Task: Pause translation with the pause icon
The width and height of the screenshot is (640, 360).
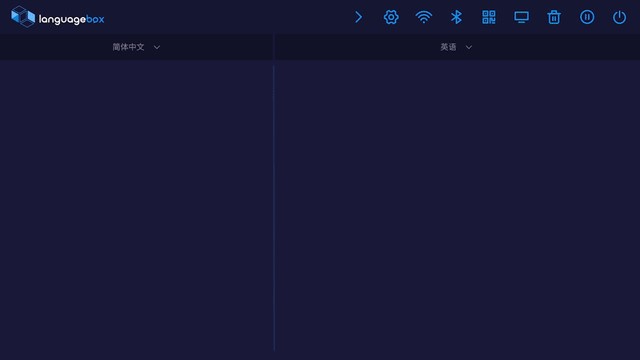Action: (587, 17)
